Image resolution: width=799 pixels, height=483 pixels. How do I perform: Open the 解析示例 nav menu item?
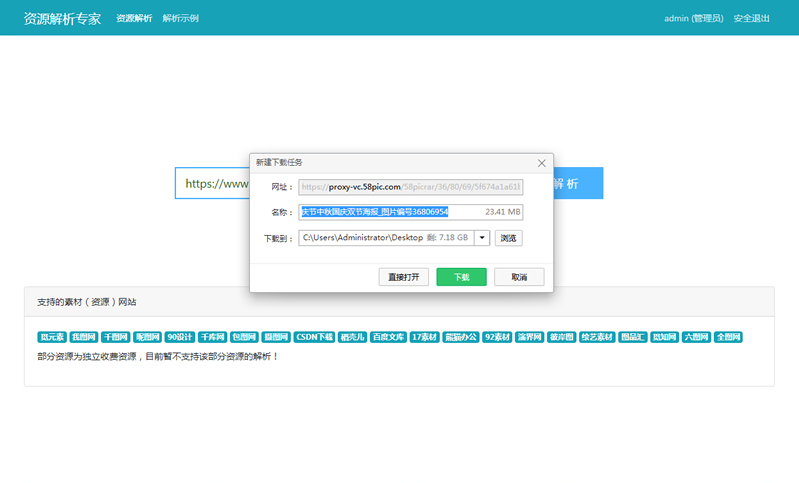point(180,18)
